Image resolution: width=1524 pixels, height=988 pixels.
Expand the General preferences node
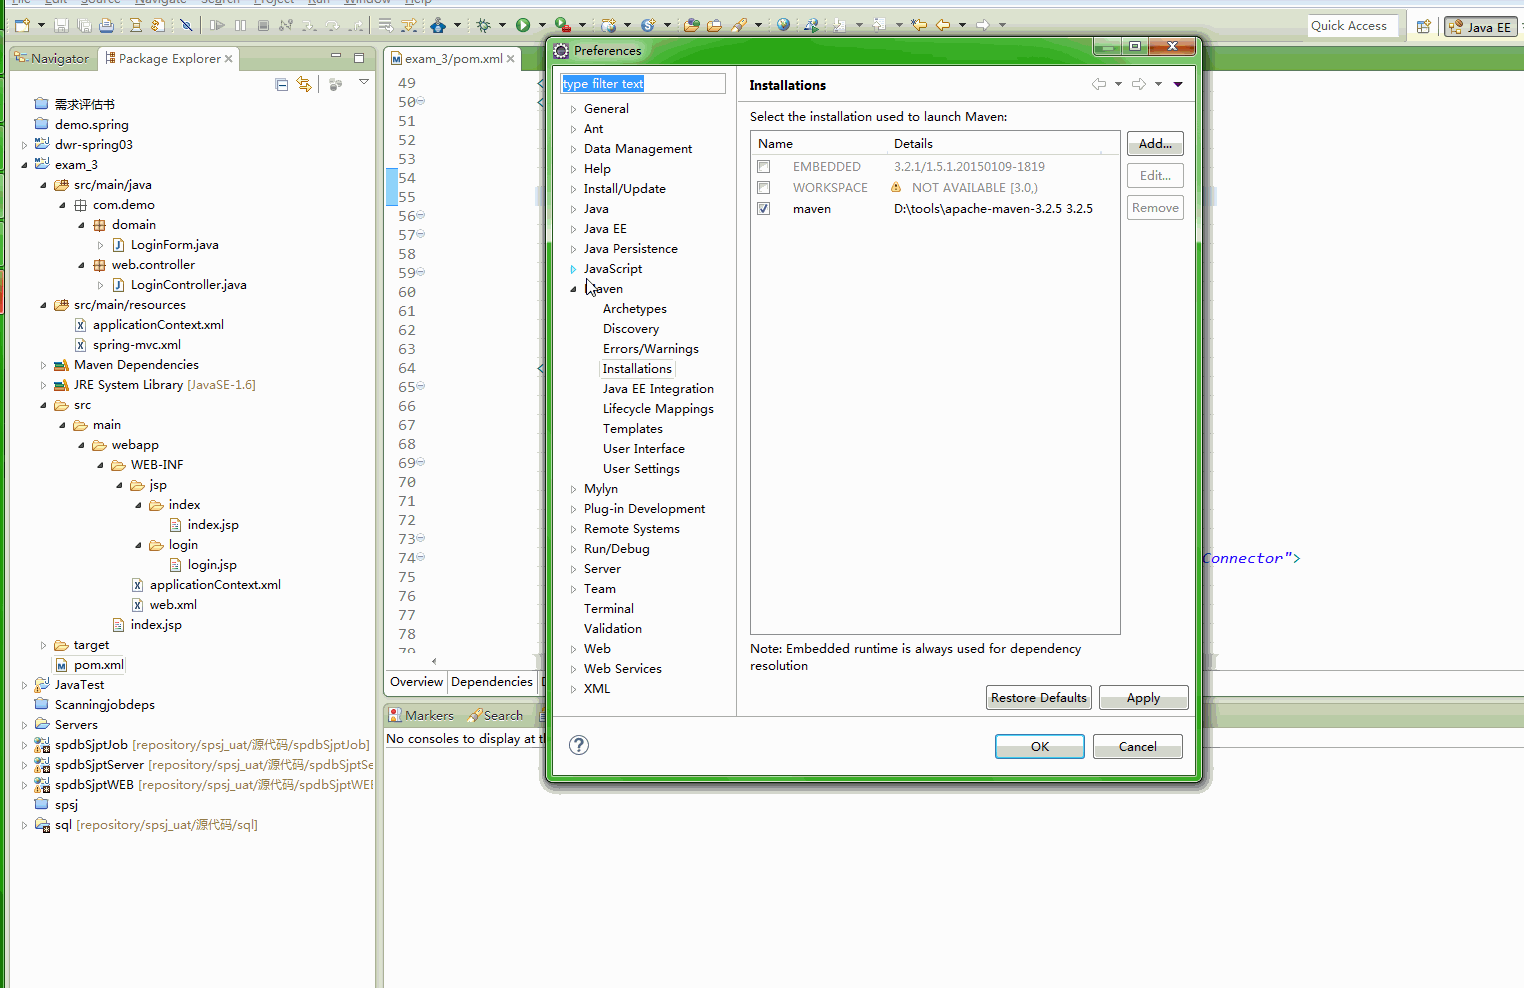573,109
